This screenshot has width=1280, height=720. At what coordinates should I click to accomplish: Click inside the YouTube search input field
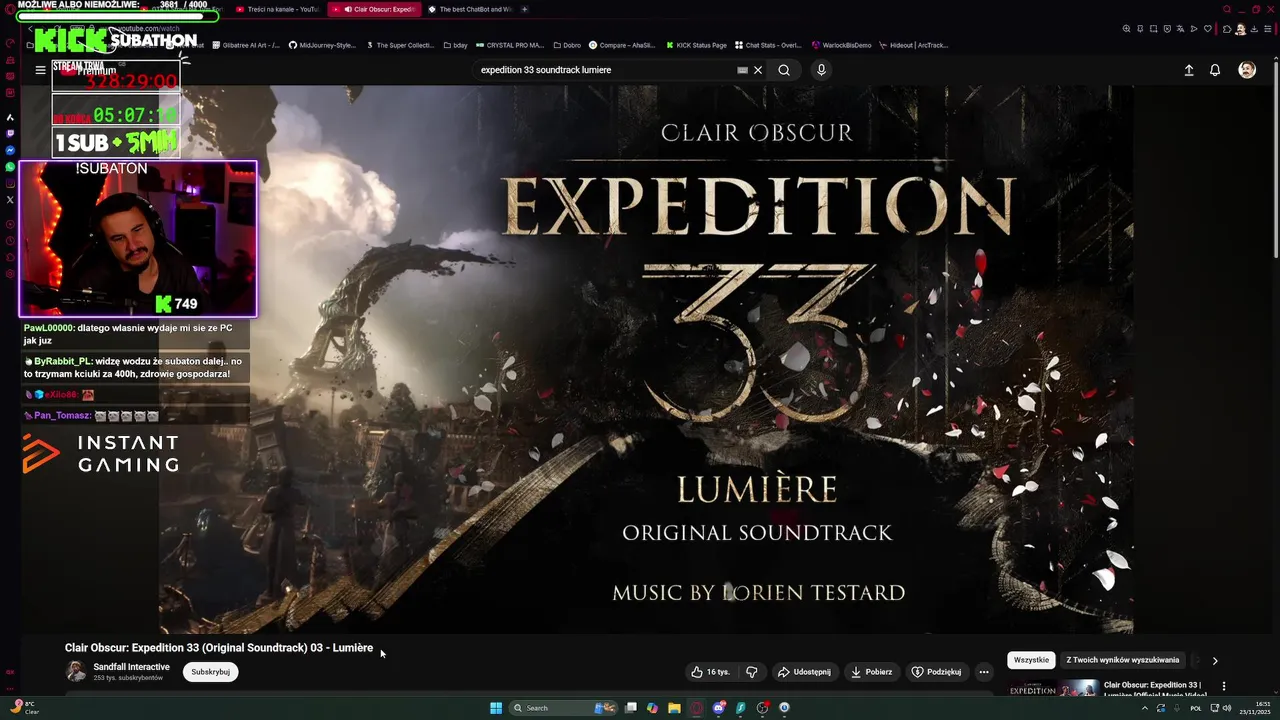605,70
